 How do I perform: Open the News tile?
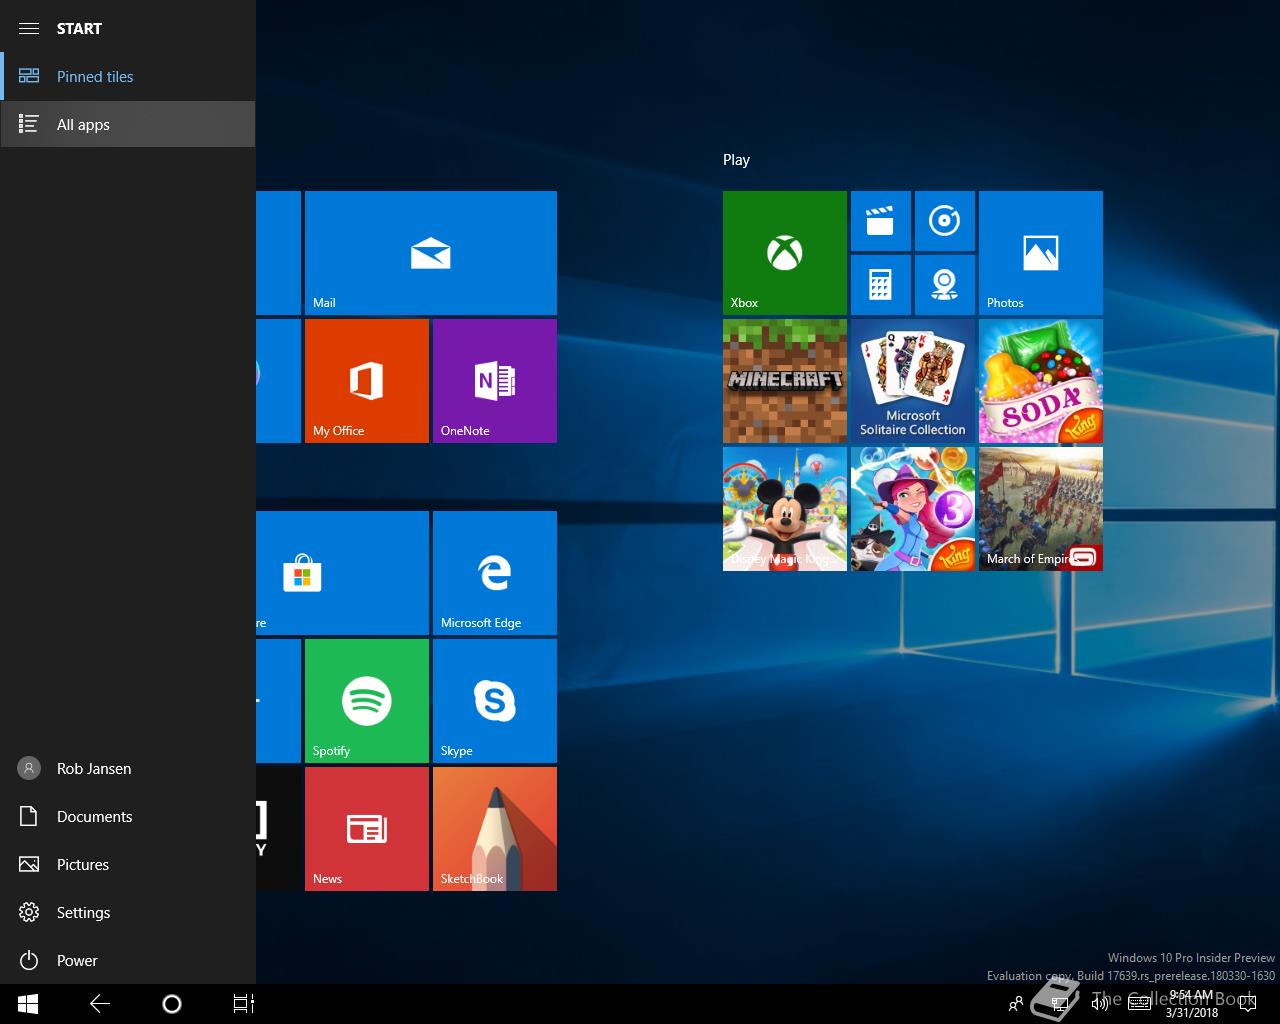point(366,829)
